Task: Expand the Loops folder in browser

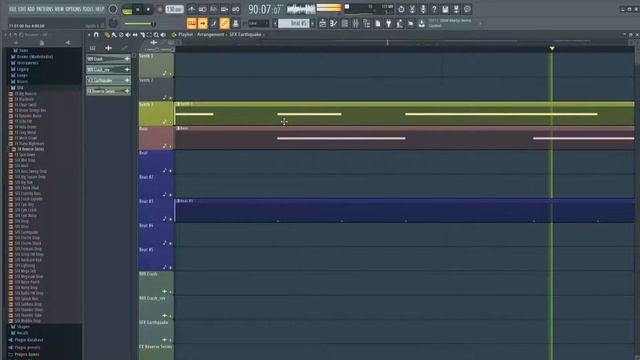Action: click(20, 76)
